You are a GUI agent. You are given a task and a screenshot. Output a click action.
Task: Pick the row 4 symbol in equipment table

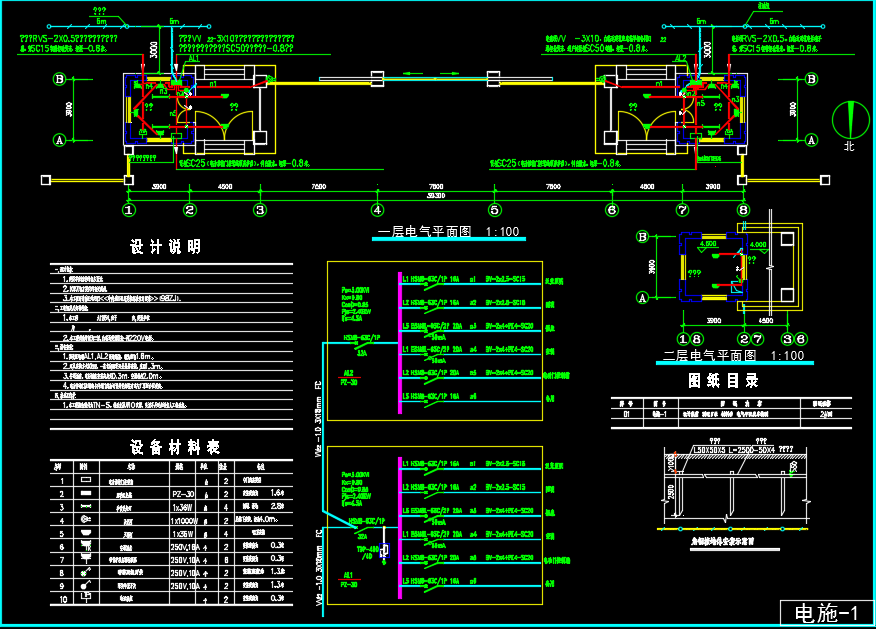tap(87, 519)
